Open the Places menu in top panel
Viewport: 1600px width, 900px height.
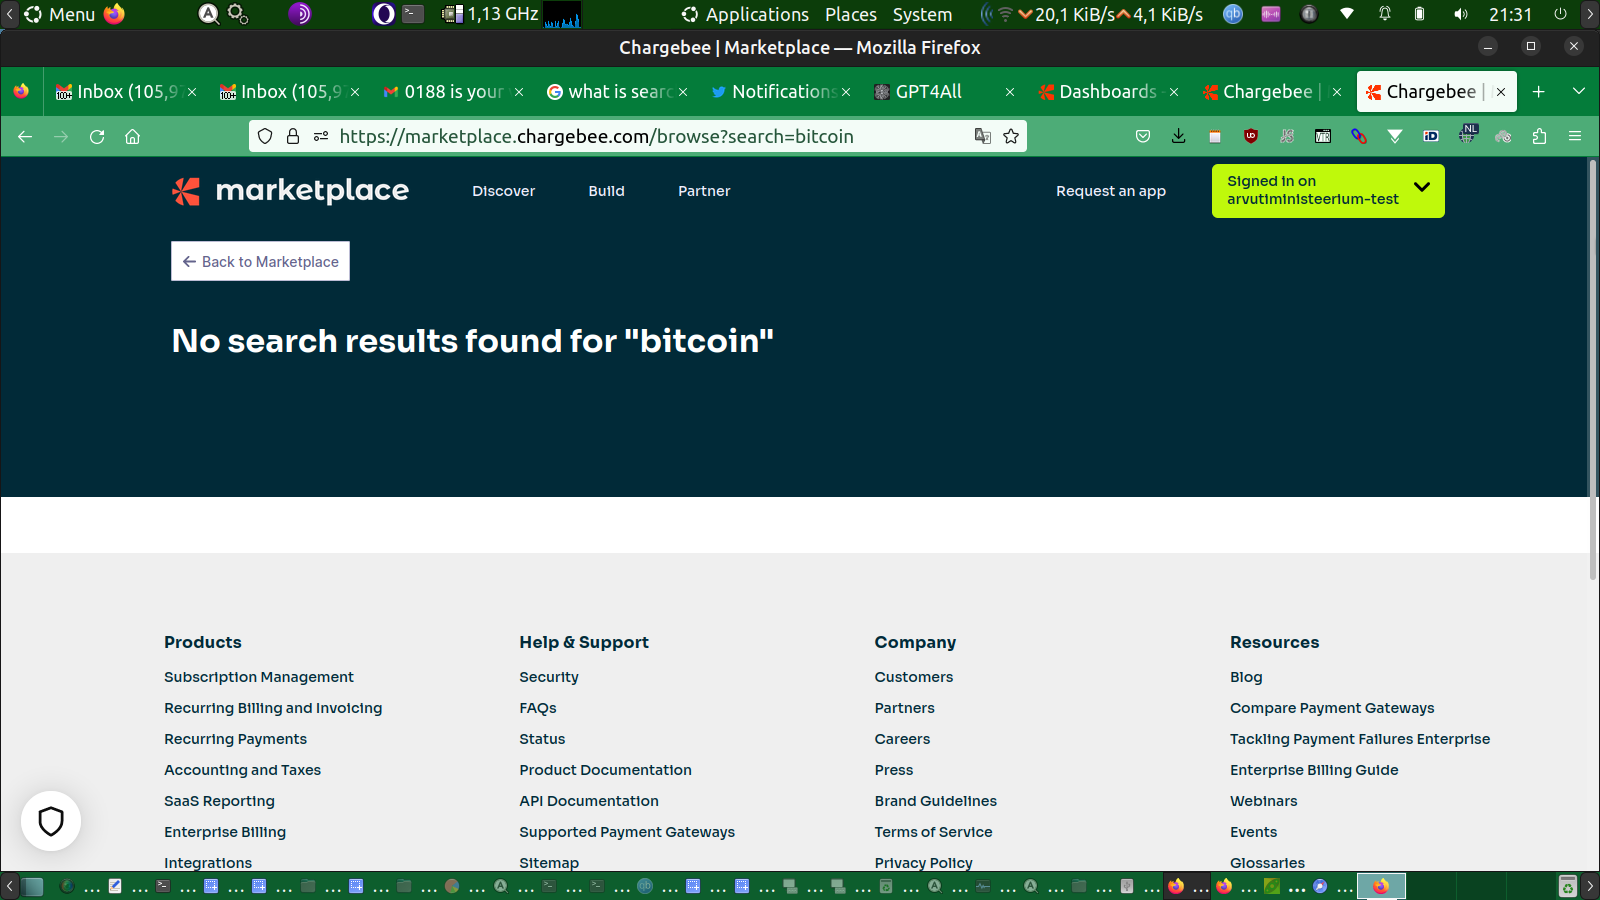point(851,14)
